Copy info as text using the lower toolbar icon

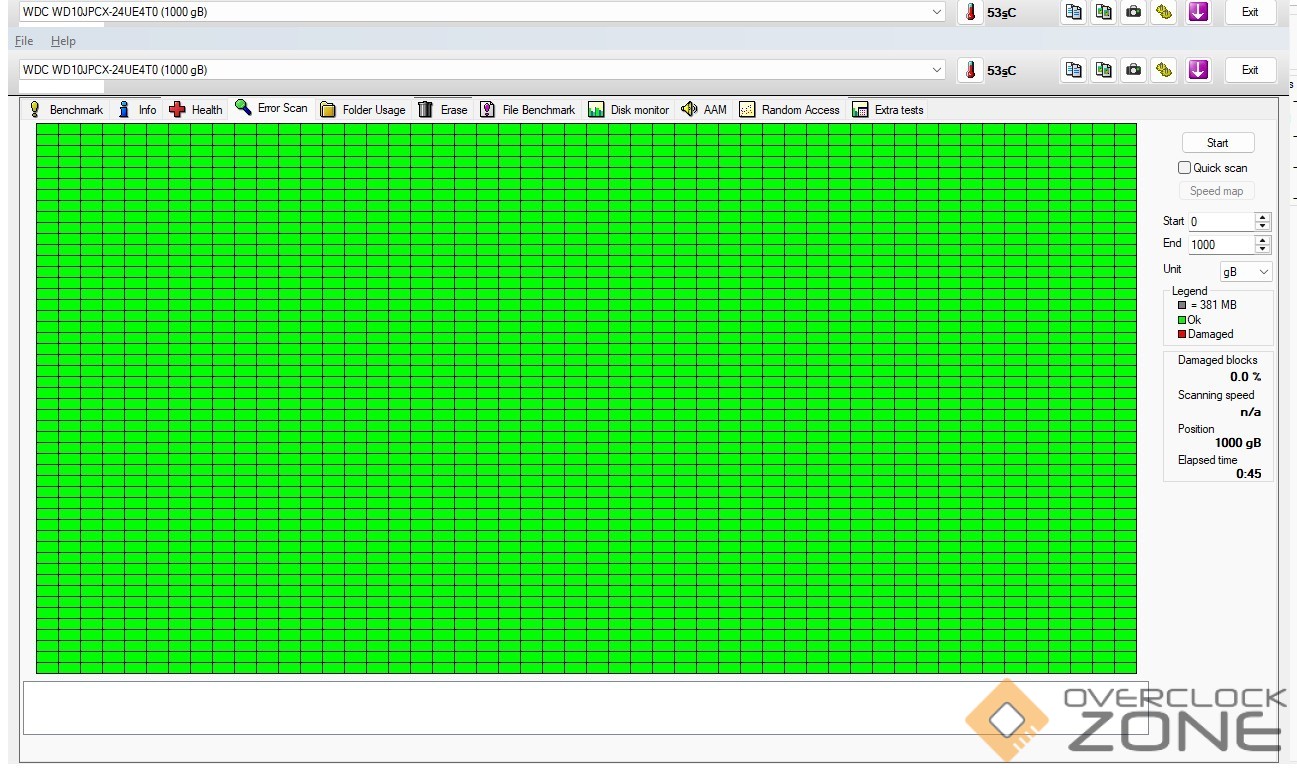click(1073, 70)
